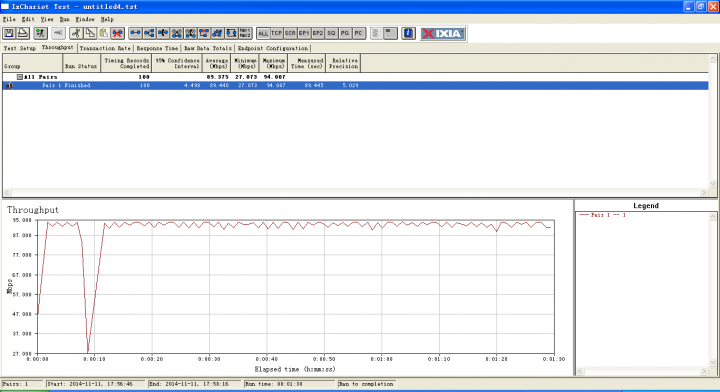The image size is (720, 392).
Task: Click the Print toolbar icon
Action: point(22,33)
